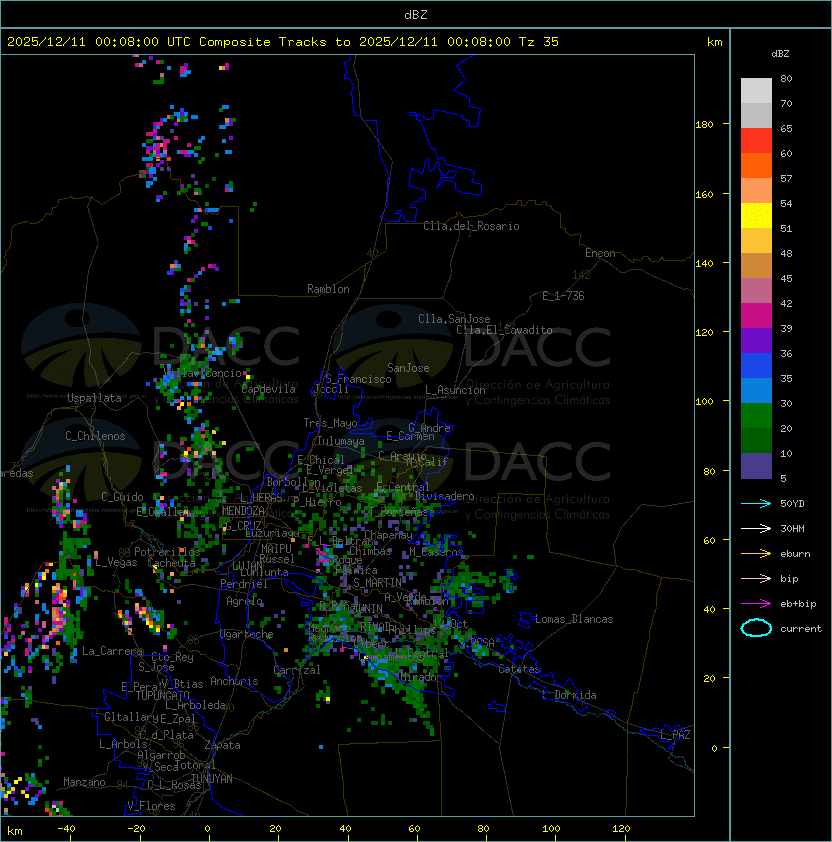Viewport: 832px width, 842px height.
Task: Pick the bright yellow 54 dBZ swatch
Action: point(756,215)
